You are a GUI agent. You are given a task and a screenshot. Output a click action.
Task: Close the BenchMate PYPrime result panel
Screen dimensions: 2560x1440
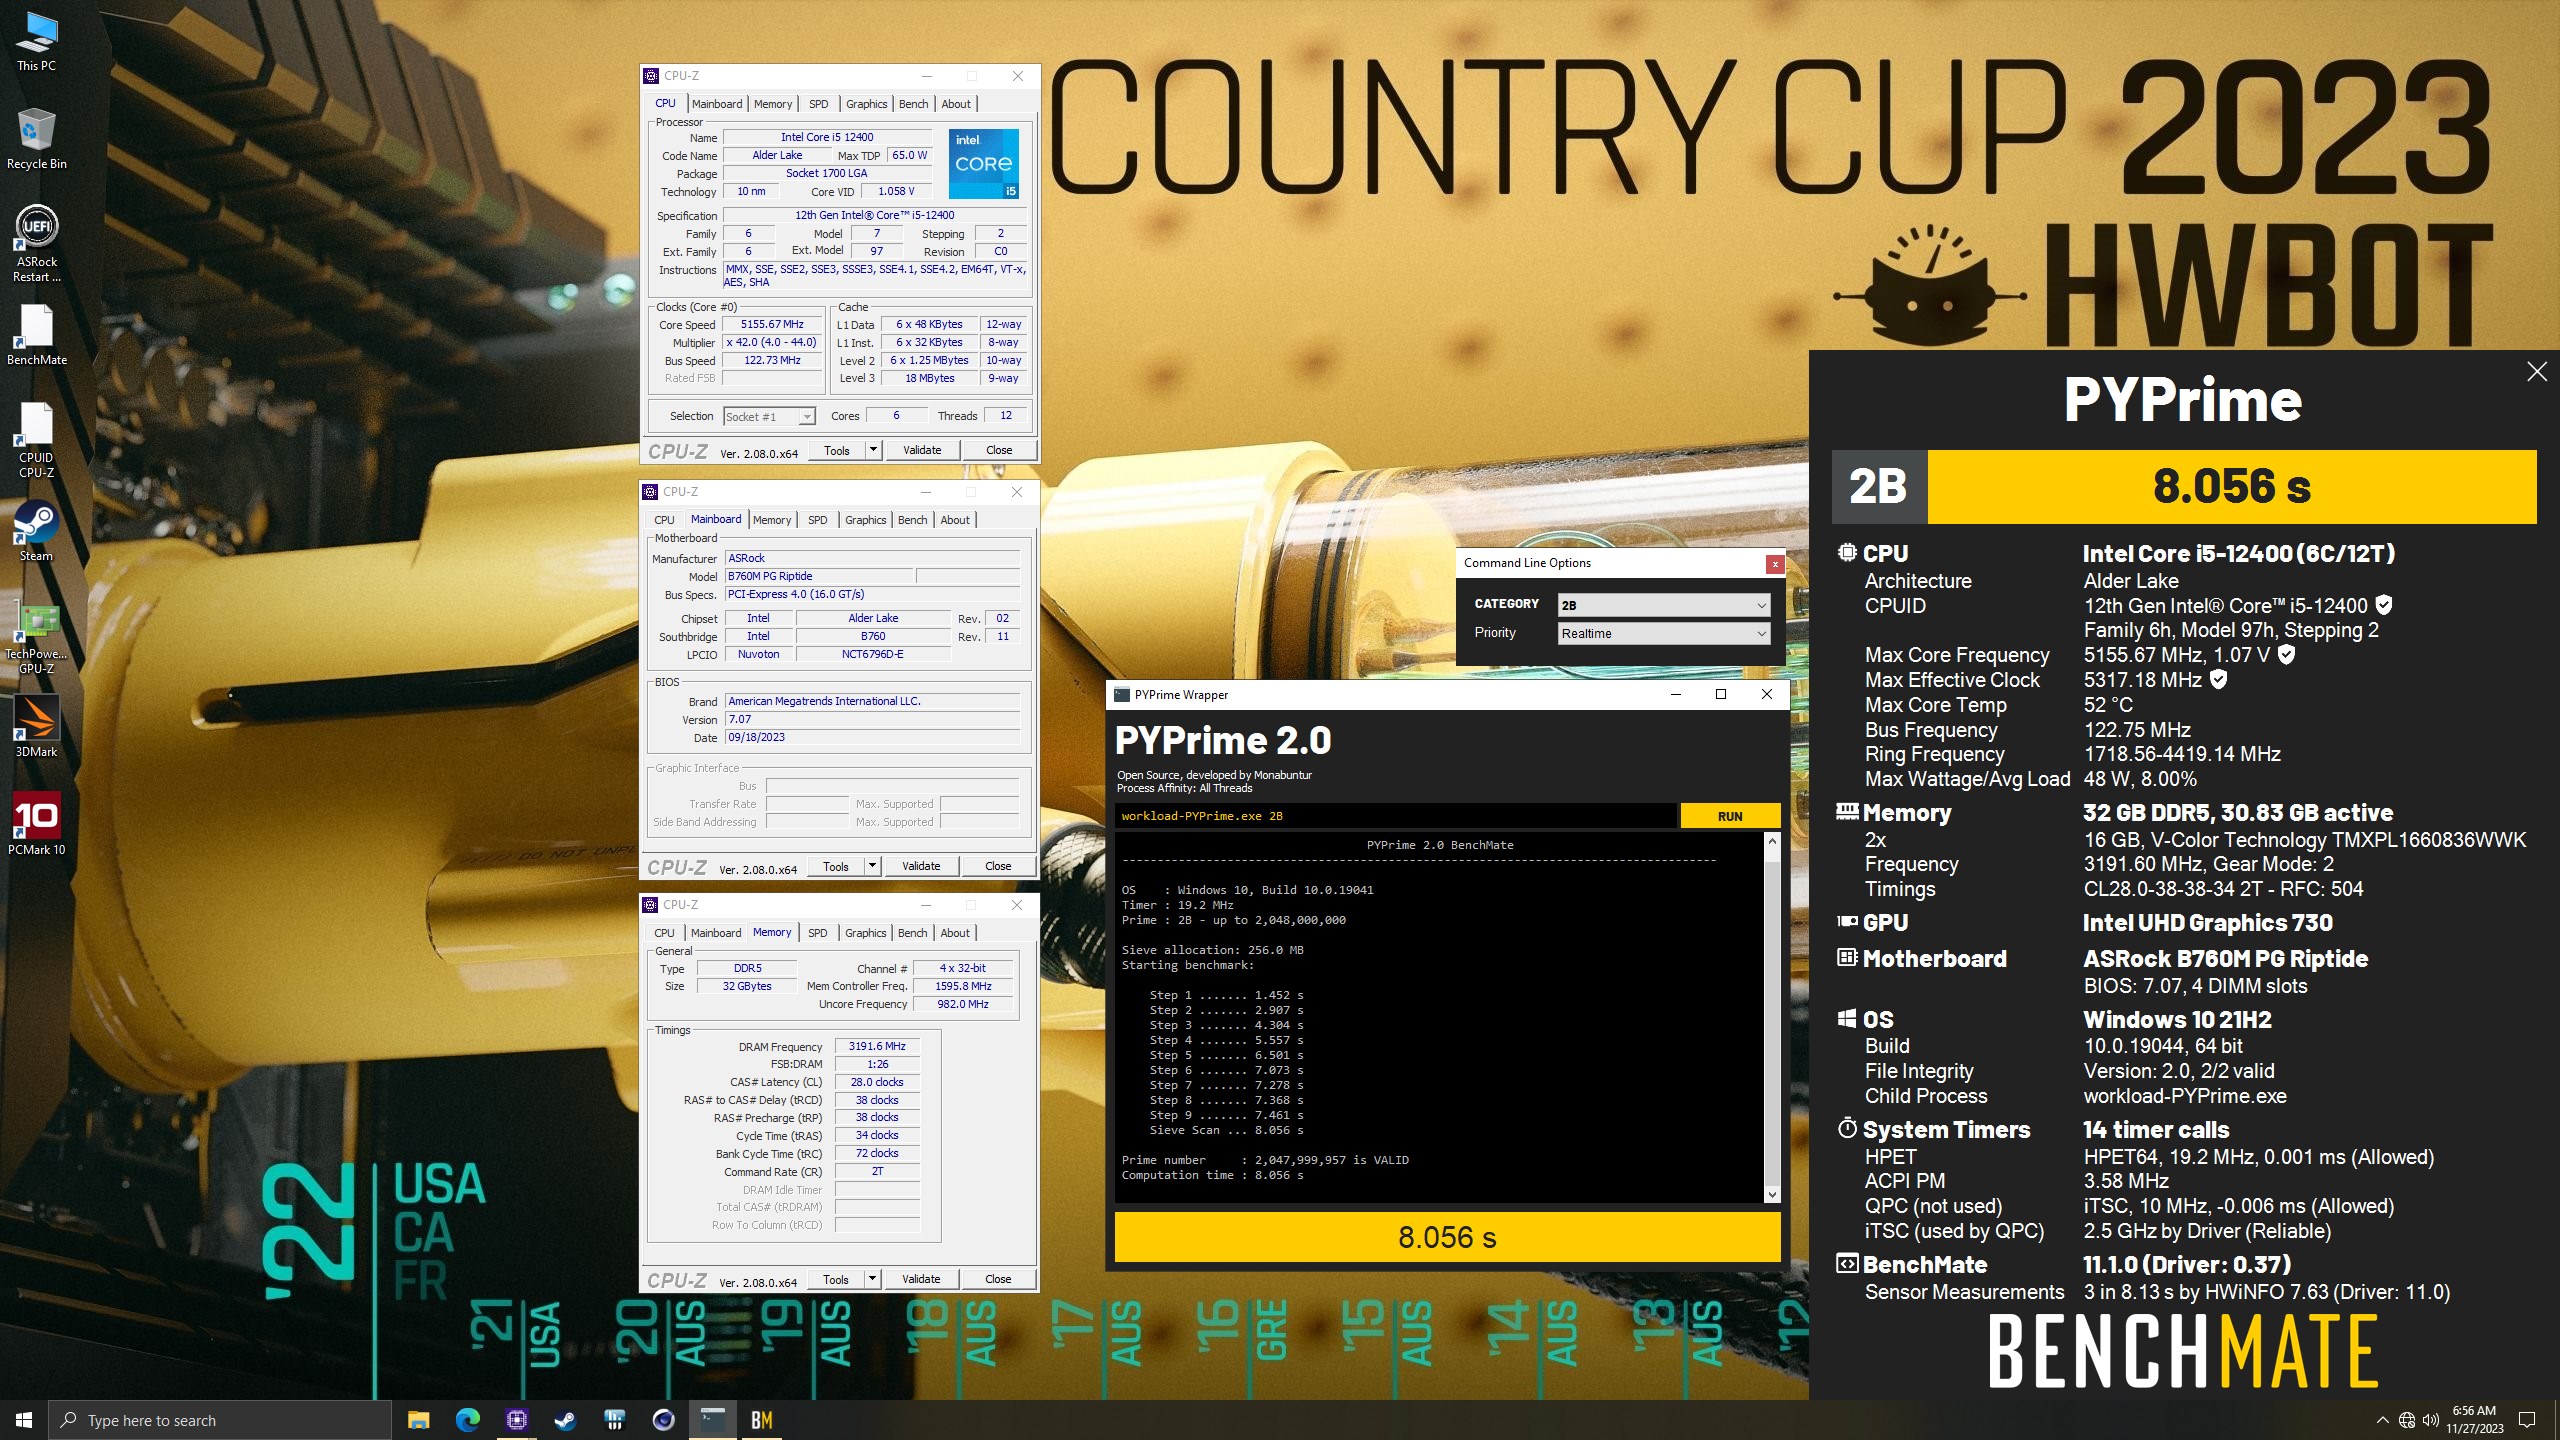(x=2537, y=372)
